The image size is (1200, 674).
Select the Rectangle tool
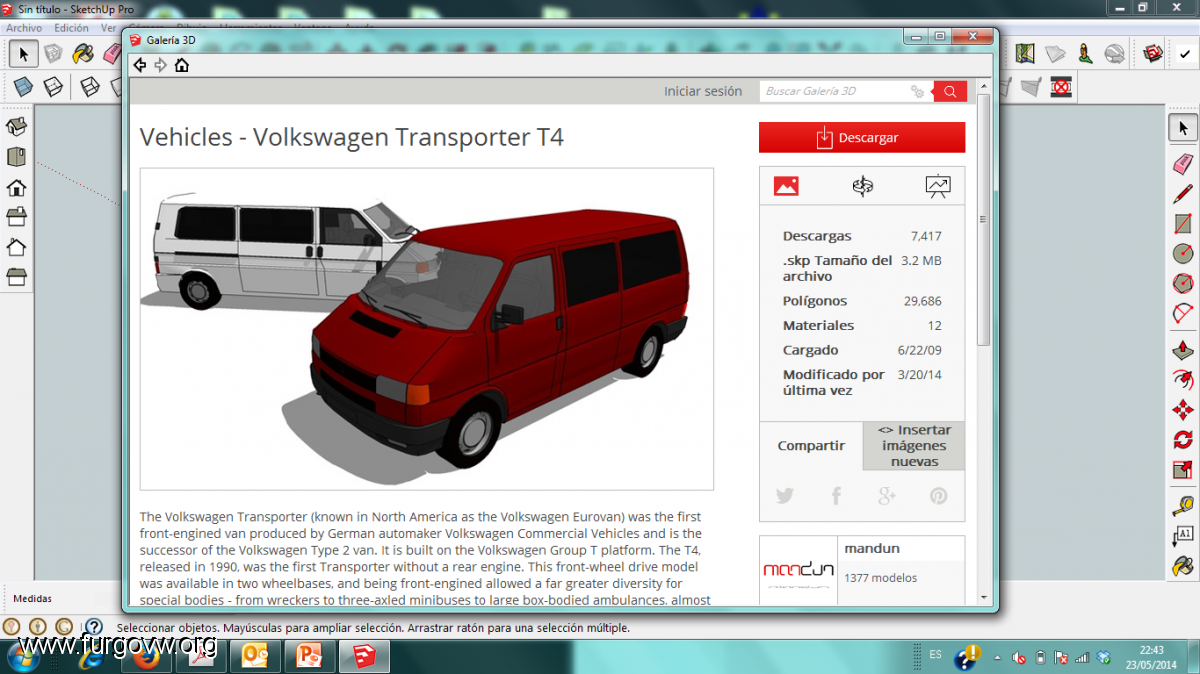tap(1183, 223)
